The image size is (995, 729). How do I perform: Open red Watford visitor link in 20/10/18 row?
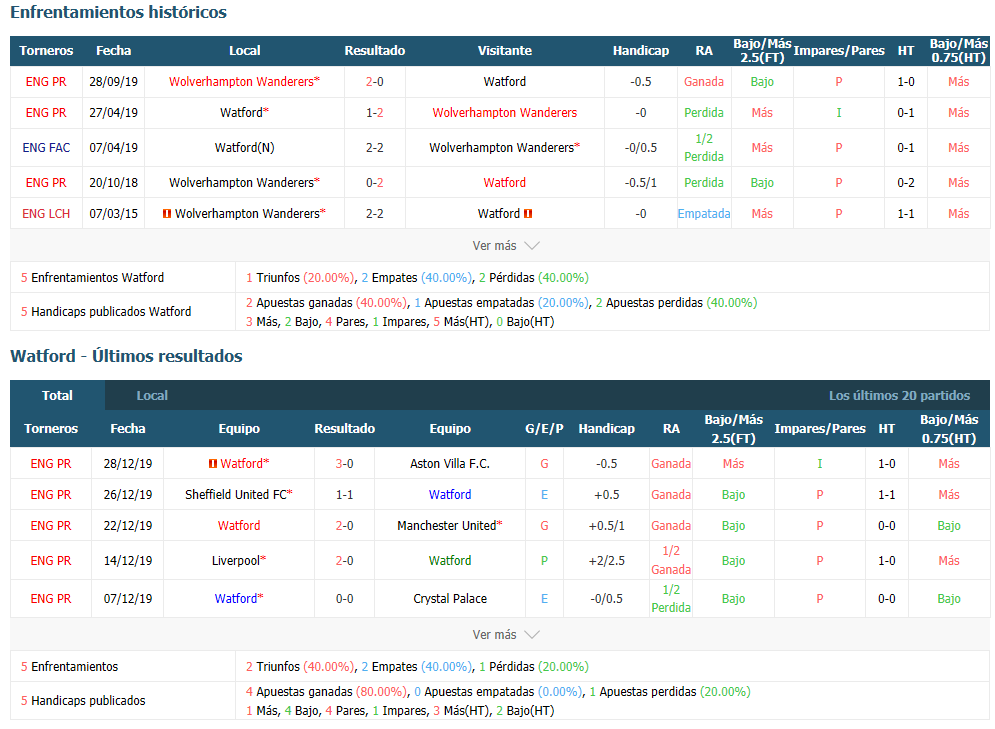pyautogui.click(x=504, y=183)
